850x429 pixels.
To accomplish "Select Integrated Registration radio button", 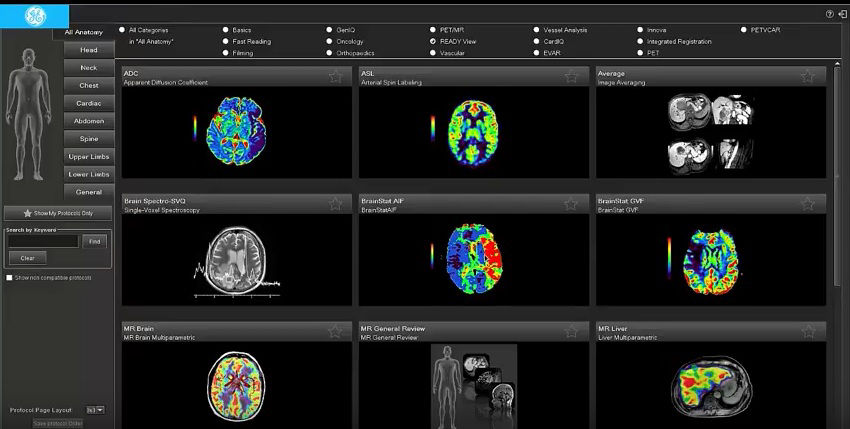I will point(640,41).
